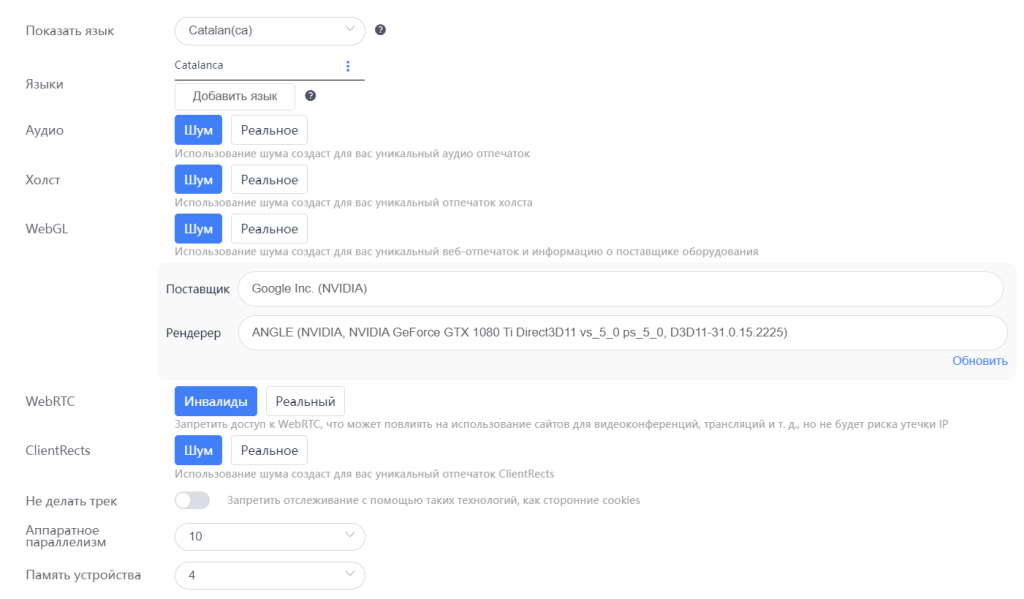Click the Рендерер text field
Viewport: 1024px width, 599px height.
[x=620, y=333]
